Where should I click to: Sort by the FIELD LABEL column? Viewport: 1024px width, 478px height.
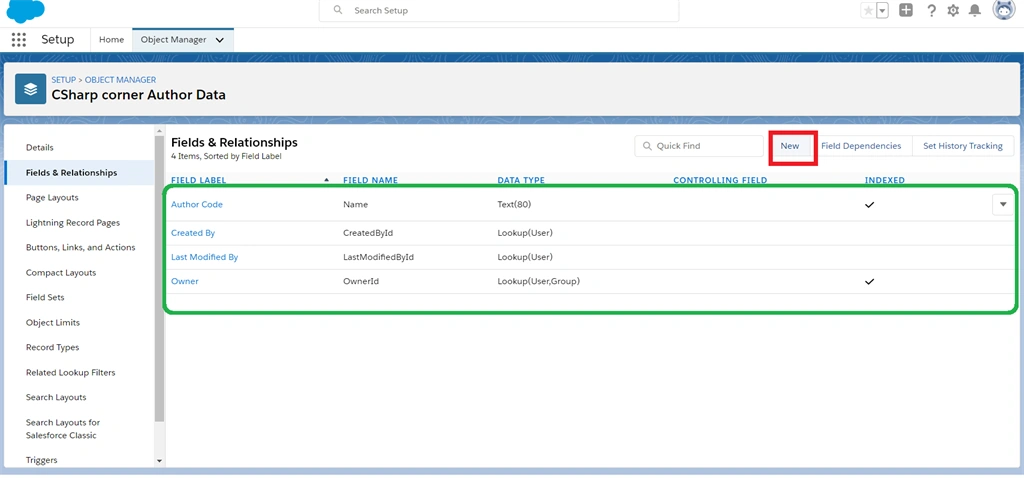point(199,180)
